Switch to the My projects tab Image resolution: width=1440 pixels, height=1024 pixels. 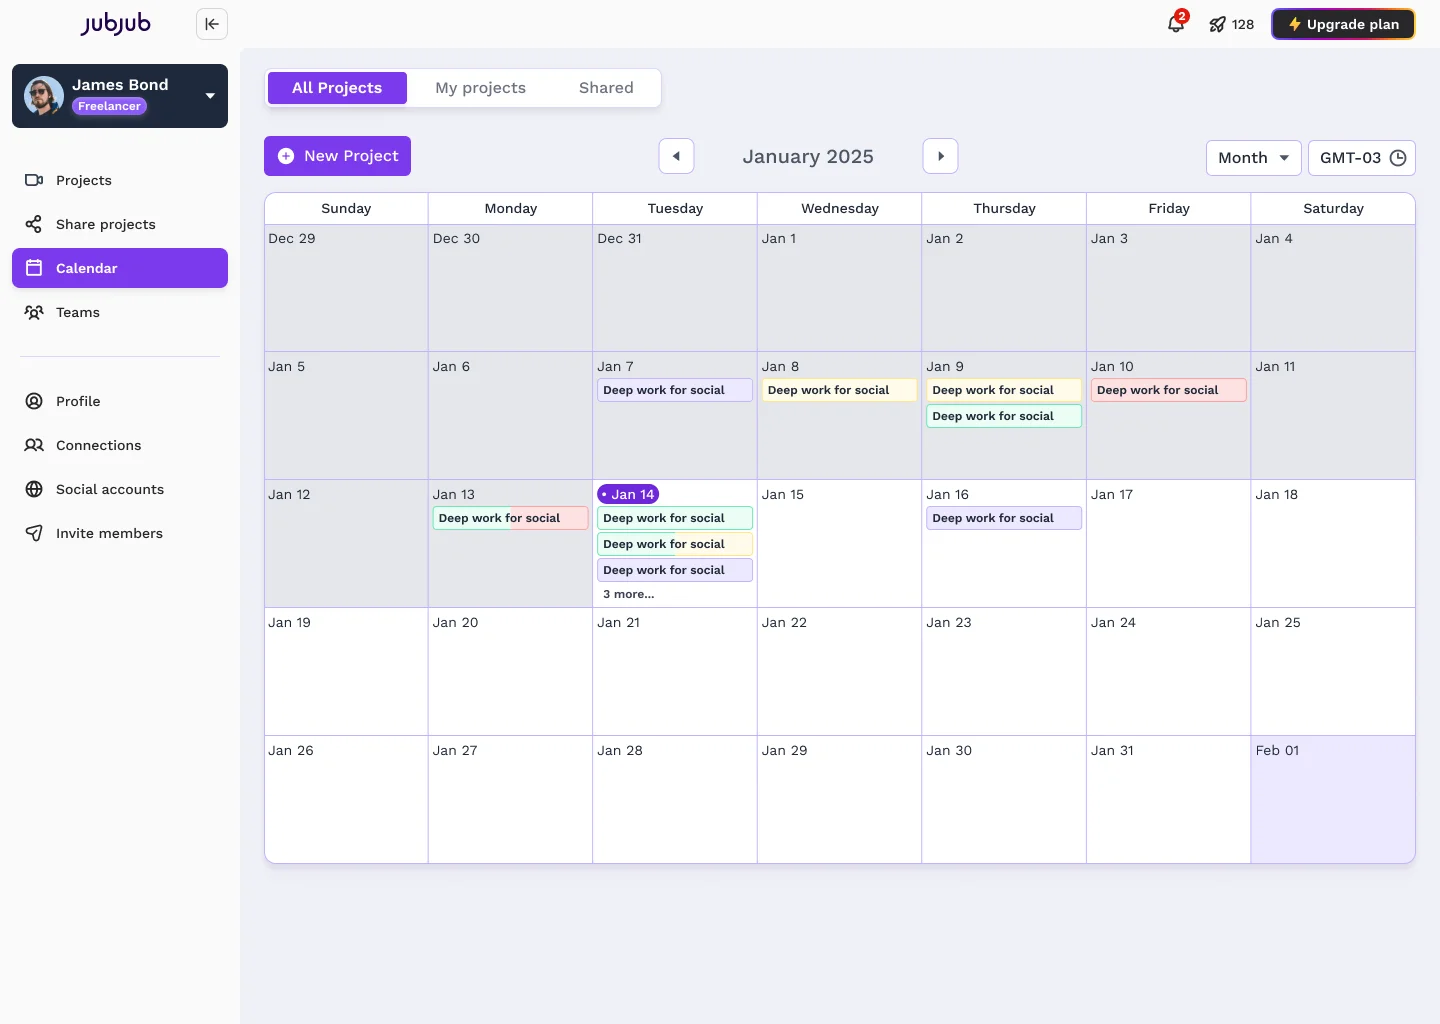pyautogui.click(x=481, y=88)
